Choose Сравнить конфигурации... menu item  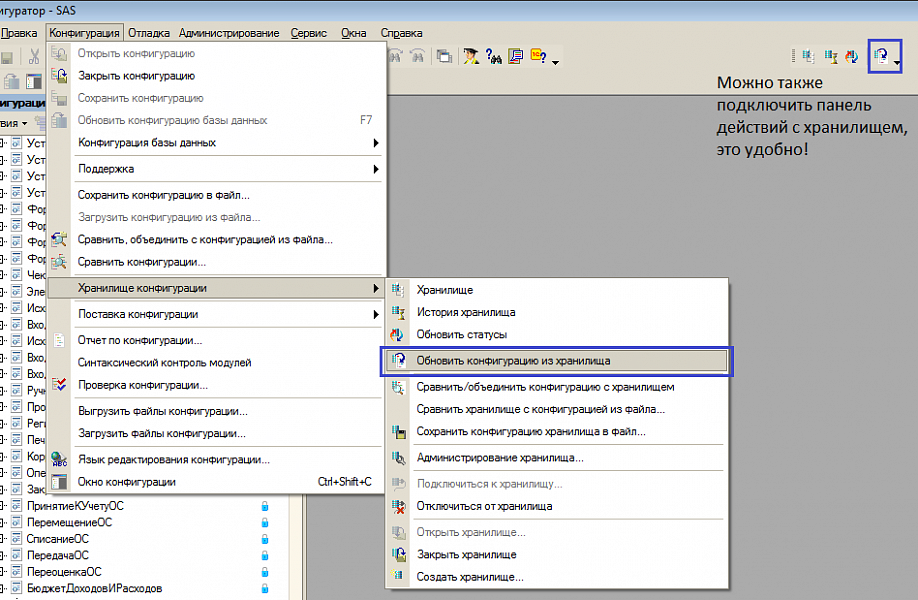pos(216,262)
